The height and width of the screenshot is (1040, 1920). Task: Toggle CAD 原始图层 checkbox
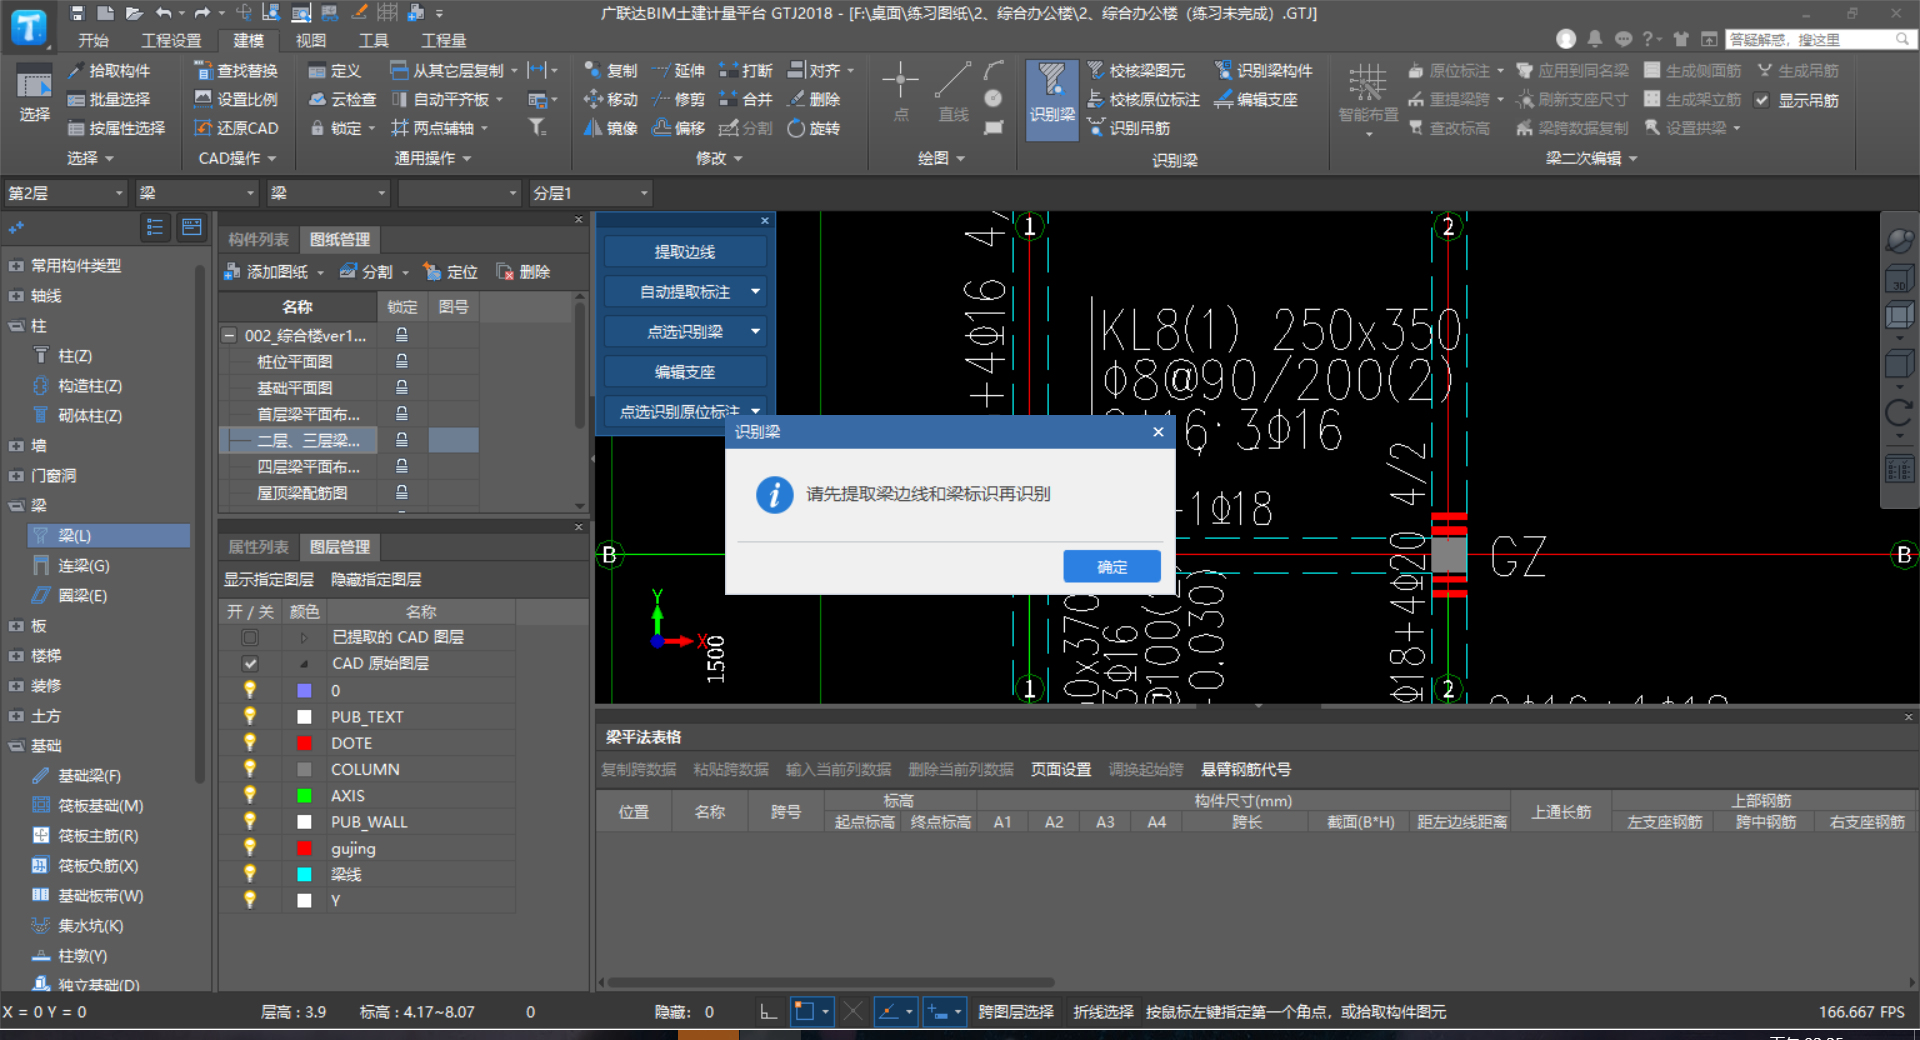point(250,663)
